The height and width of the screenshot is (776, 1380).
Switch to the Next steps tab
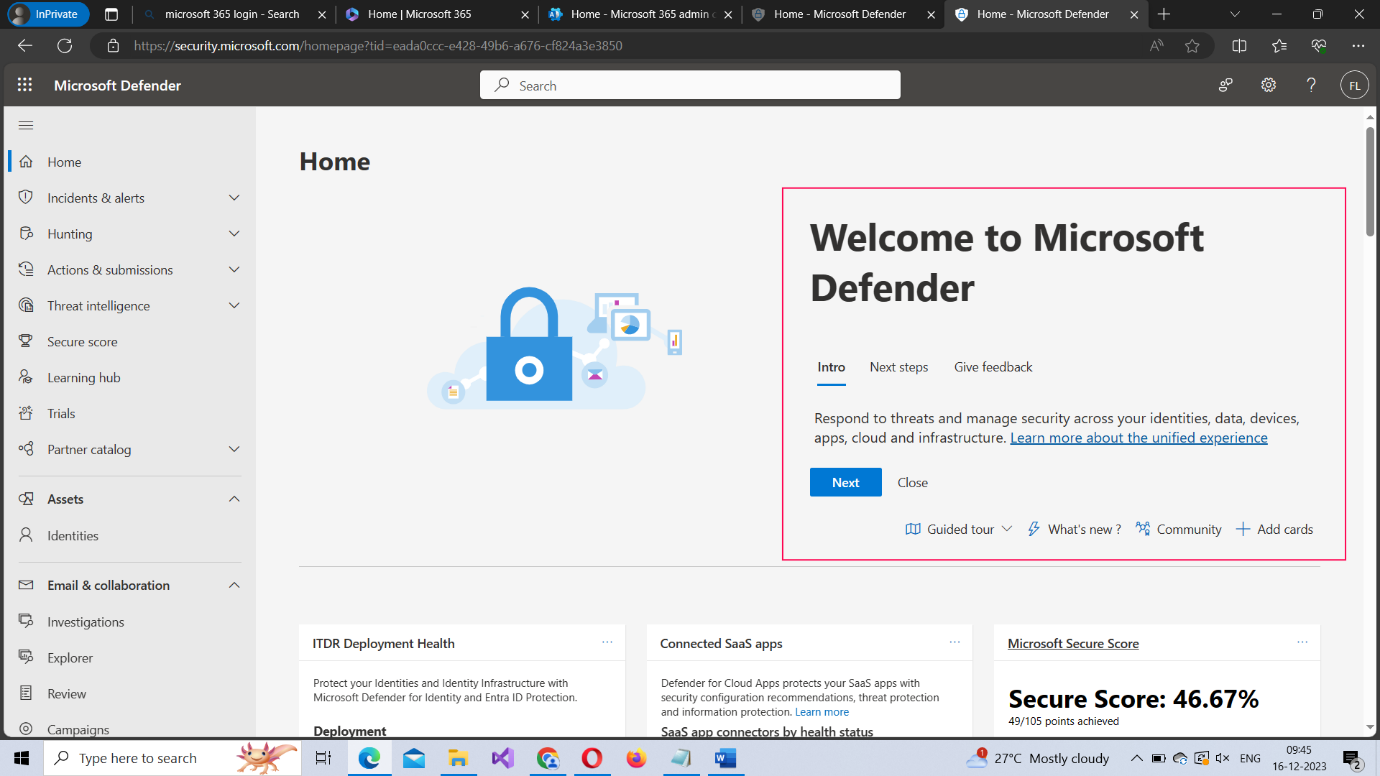pos(899,367)
